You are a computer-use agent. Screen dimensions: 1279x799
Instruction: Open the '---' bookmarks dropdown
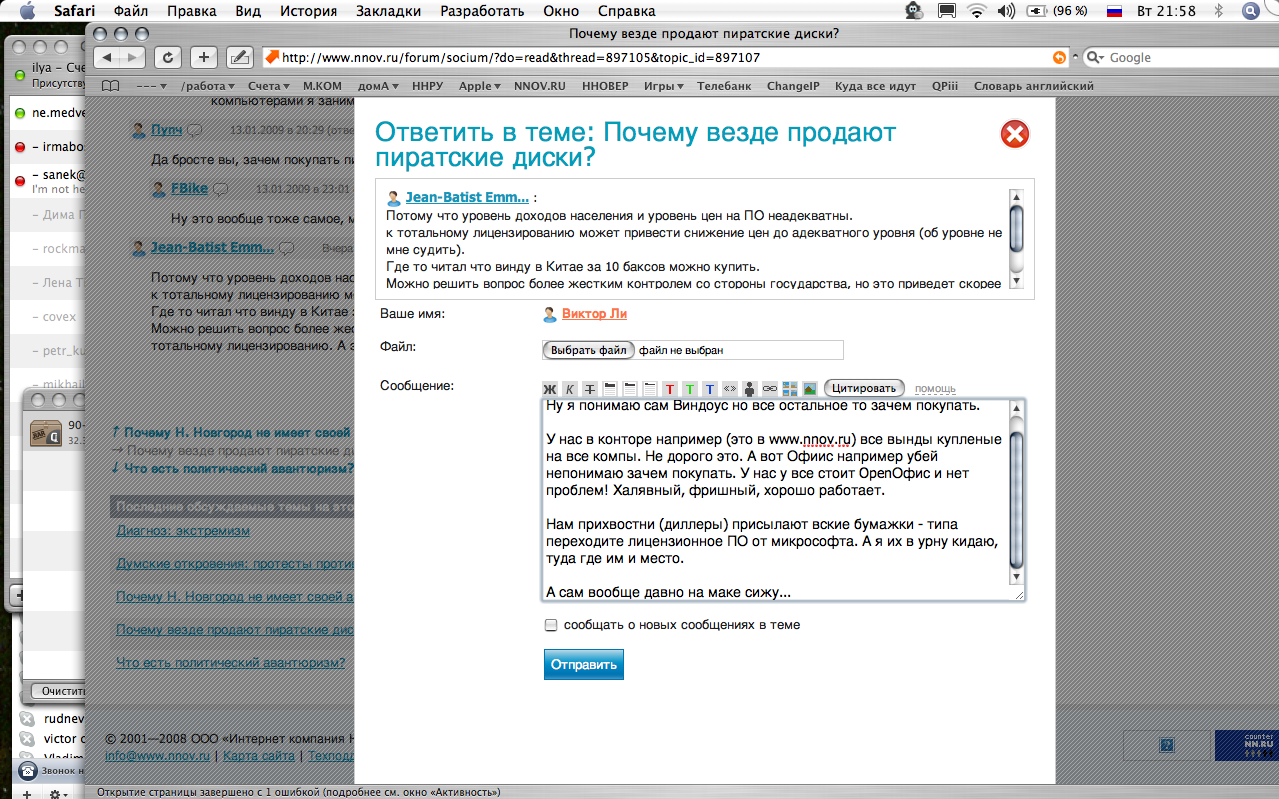click(152, 86)
